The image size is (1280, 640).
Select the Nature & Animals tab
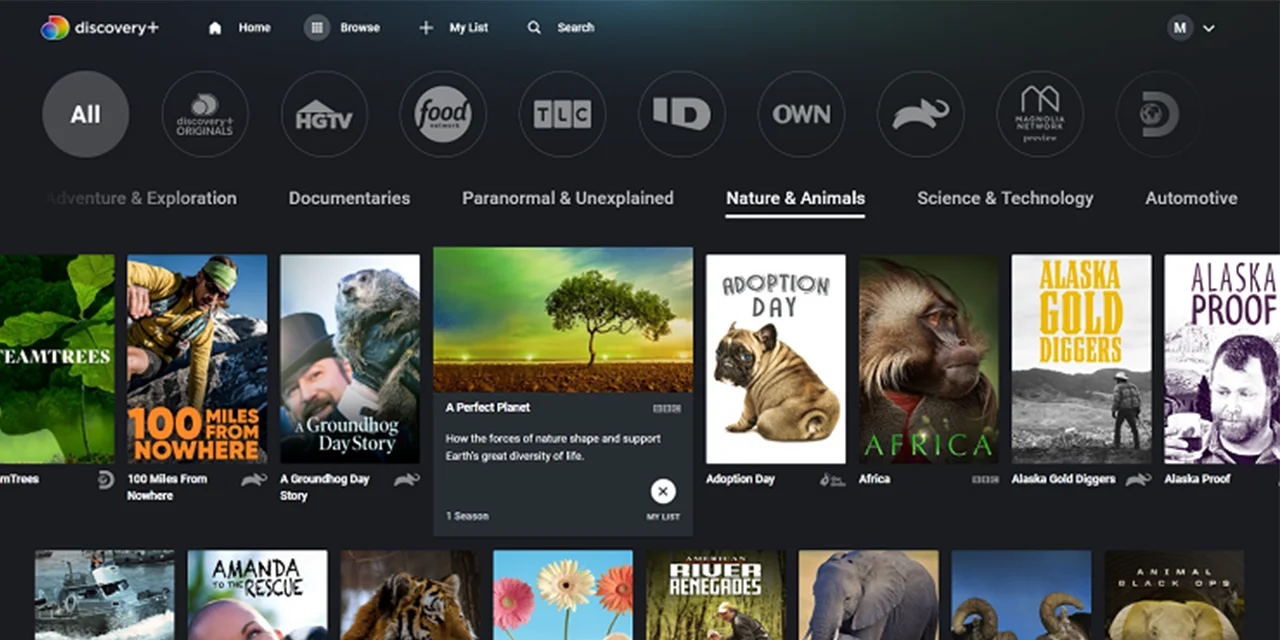(x=796, y=198)
